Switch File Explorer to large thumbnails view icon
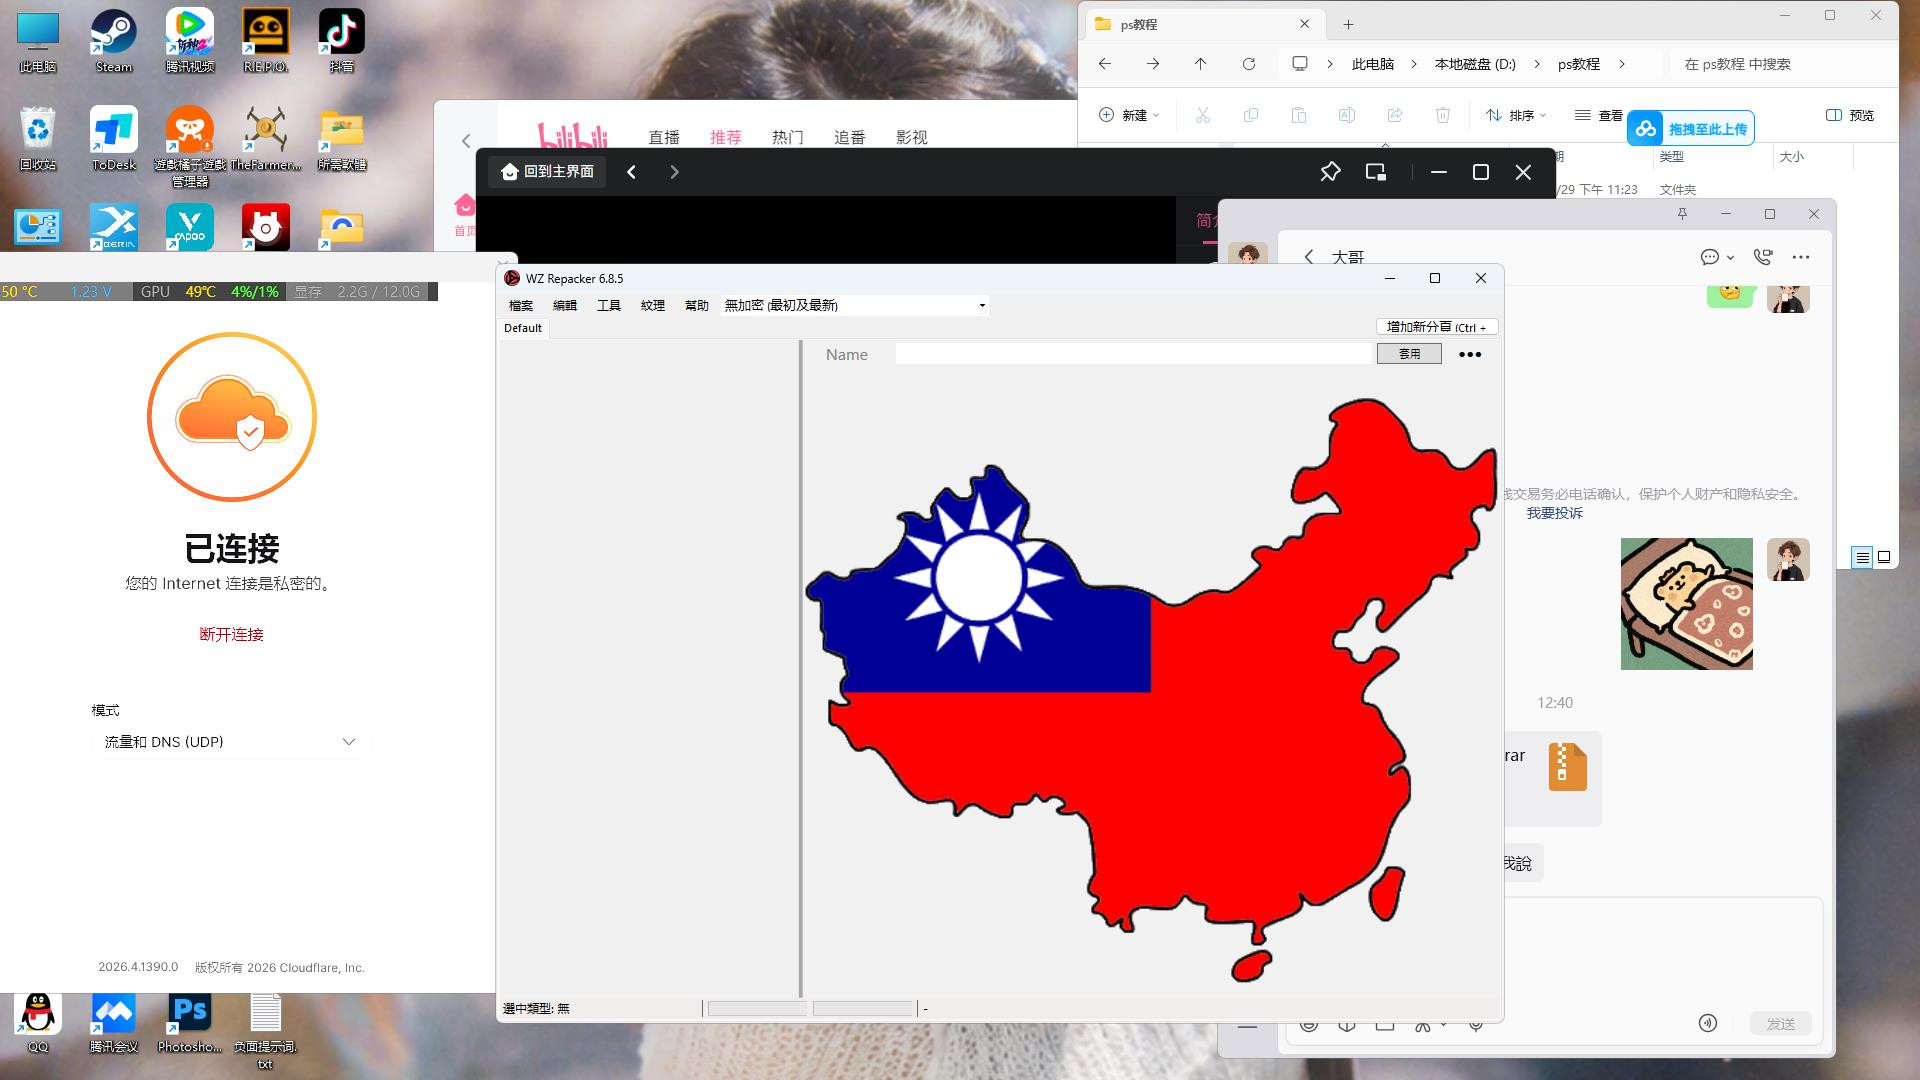The image size is (1920, 1080). click(1884, 557)
